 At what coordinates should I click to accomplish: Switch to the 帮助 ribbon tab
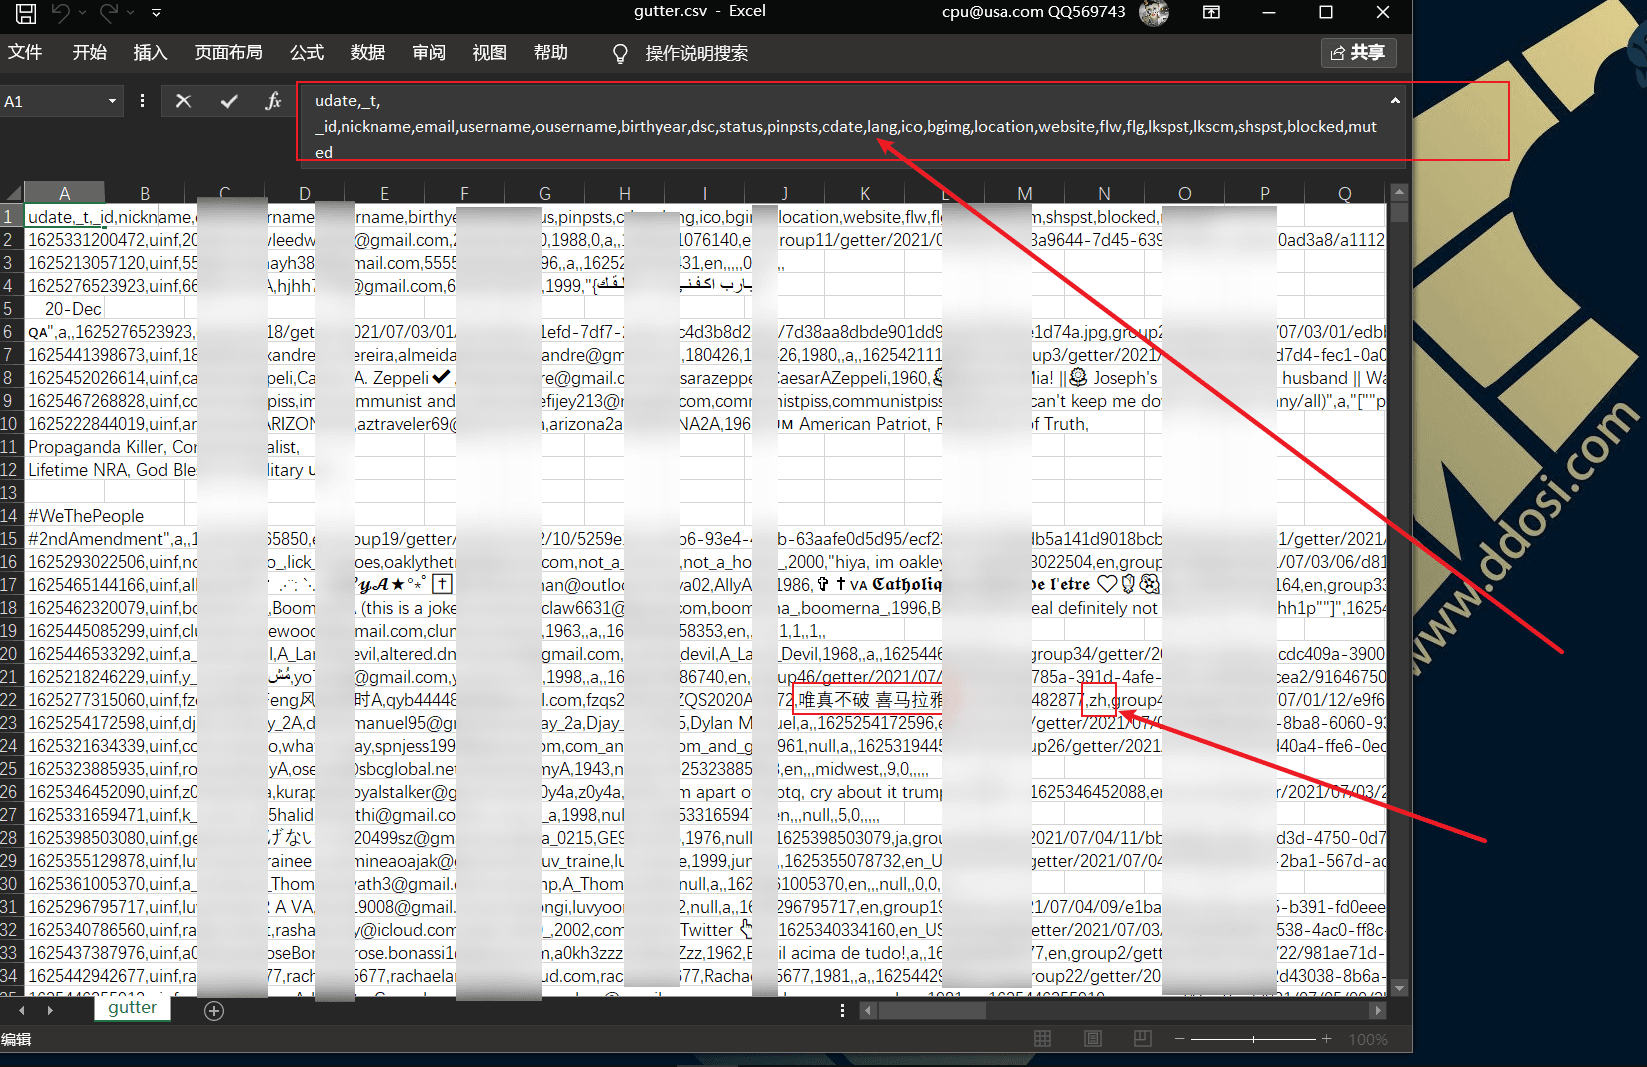(550, 52)
